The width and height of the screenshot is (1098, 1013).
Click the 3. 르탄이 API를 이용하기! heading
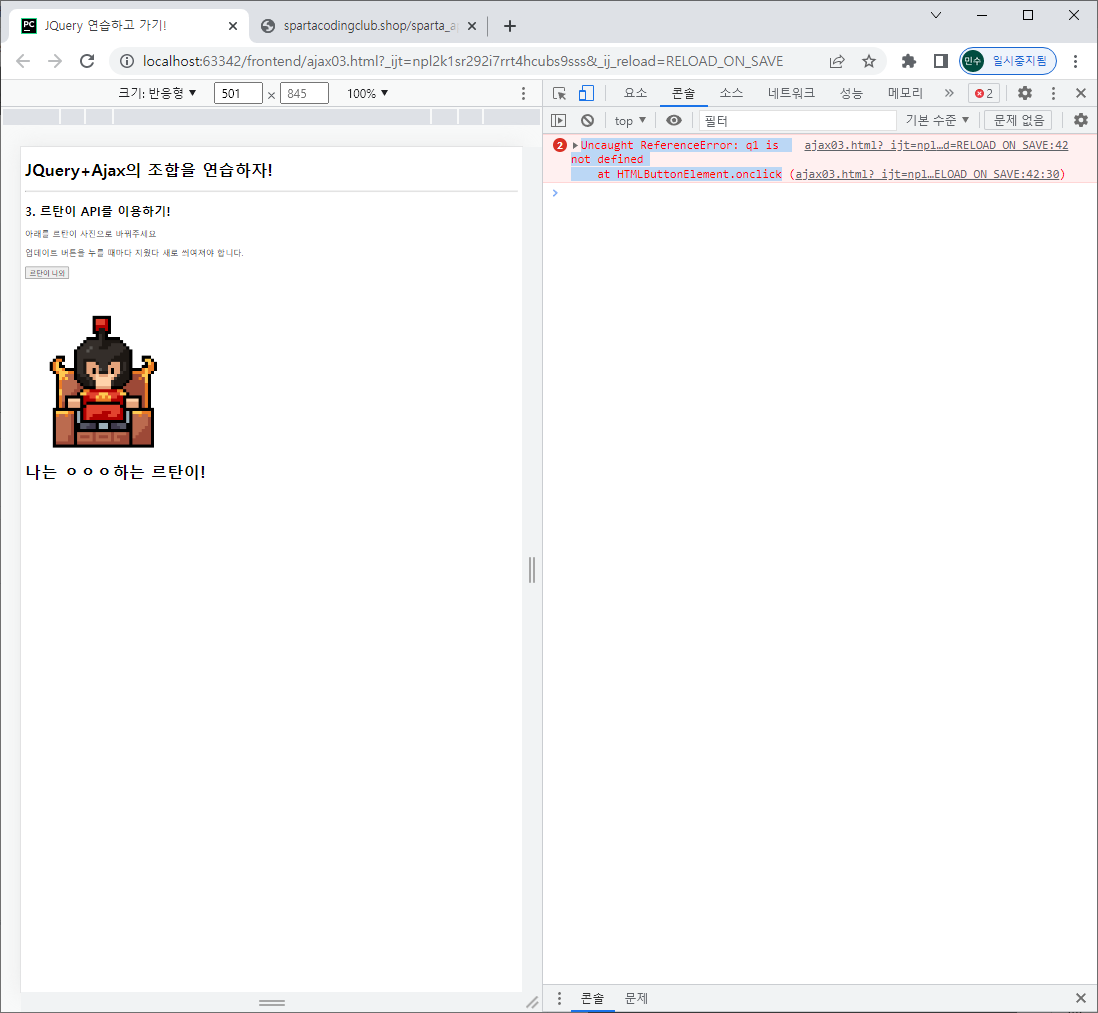click(x=97, y=211)
